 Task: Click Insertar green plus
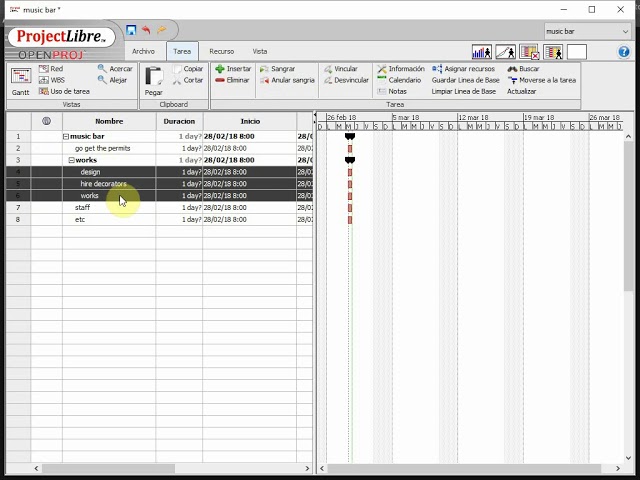[233, 69]
